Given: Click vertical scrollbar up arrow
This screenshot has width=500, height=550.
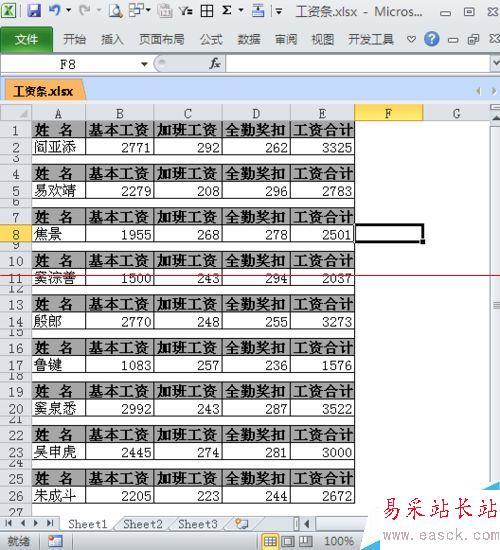Looking at the screenshot, I should 495,118.
